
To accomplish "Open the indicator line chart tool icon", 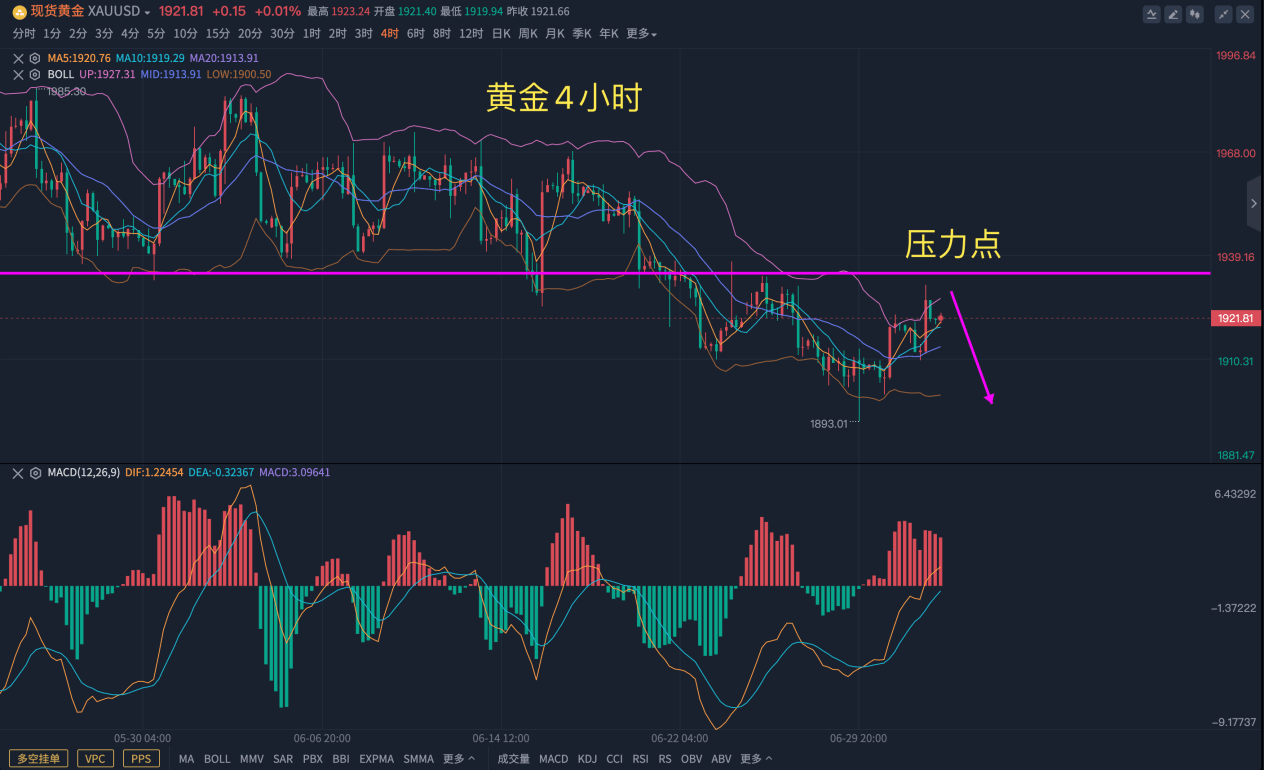I will (1152, 14).
